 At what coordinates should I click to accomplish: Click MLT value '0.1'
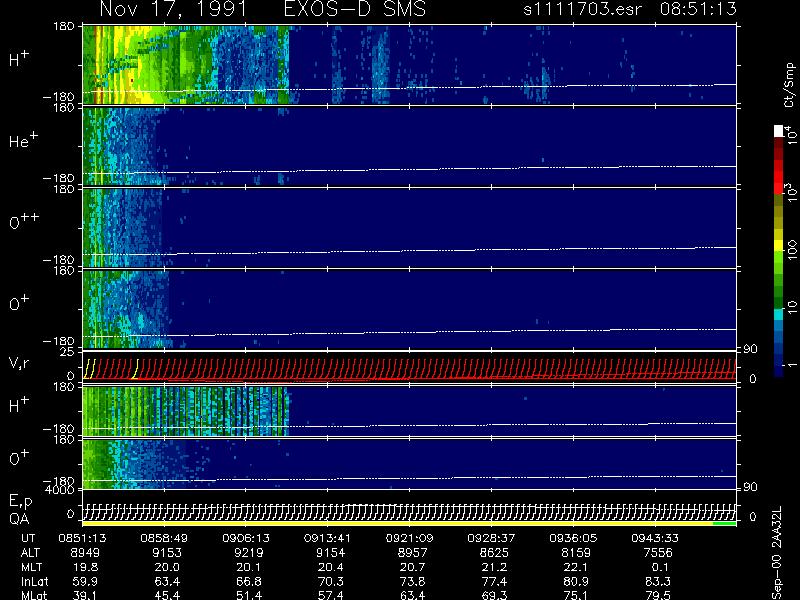pyautogui.click(x=660, y=567)
